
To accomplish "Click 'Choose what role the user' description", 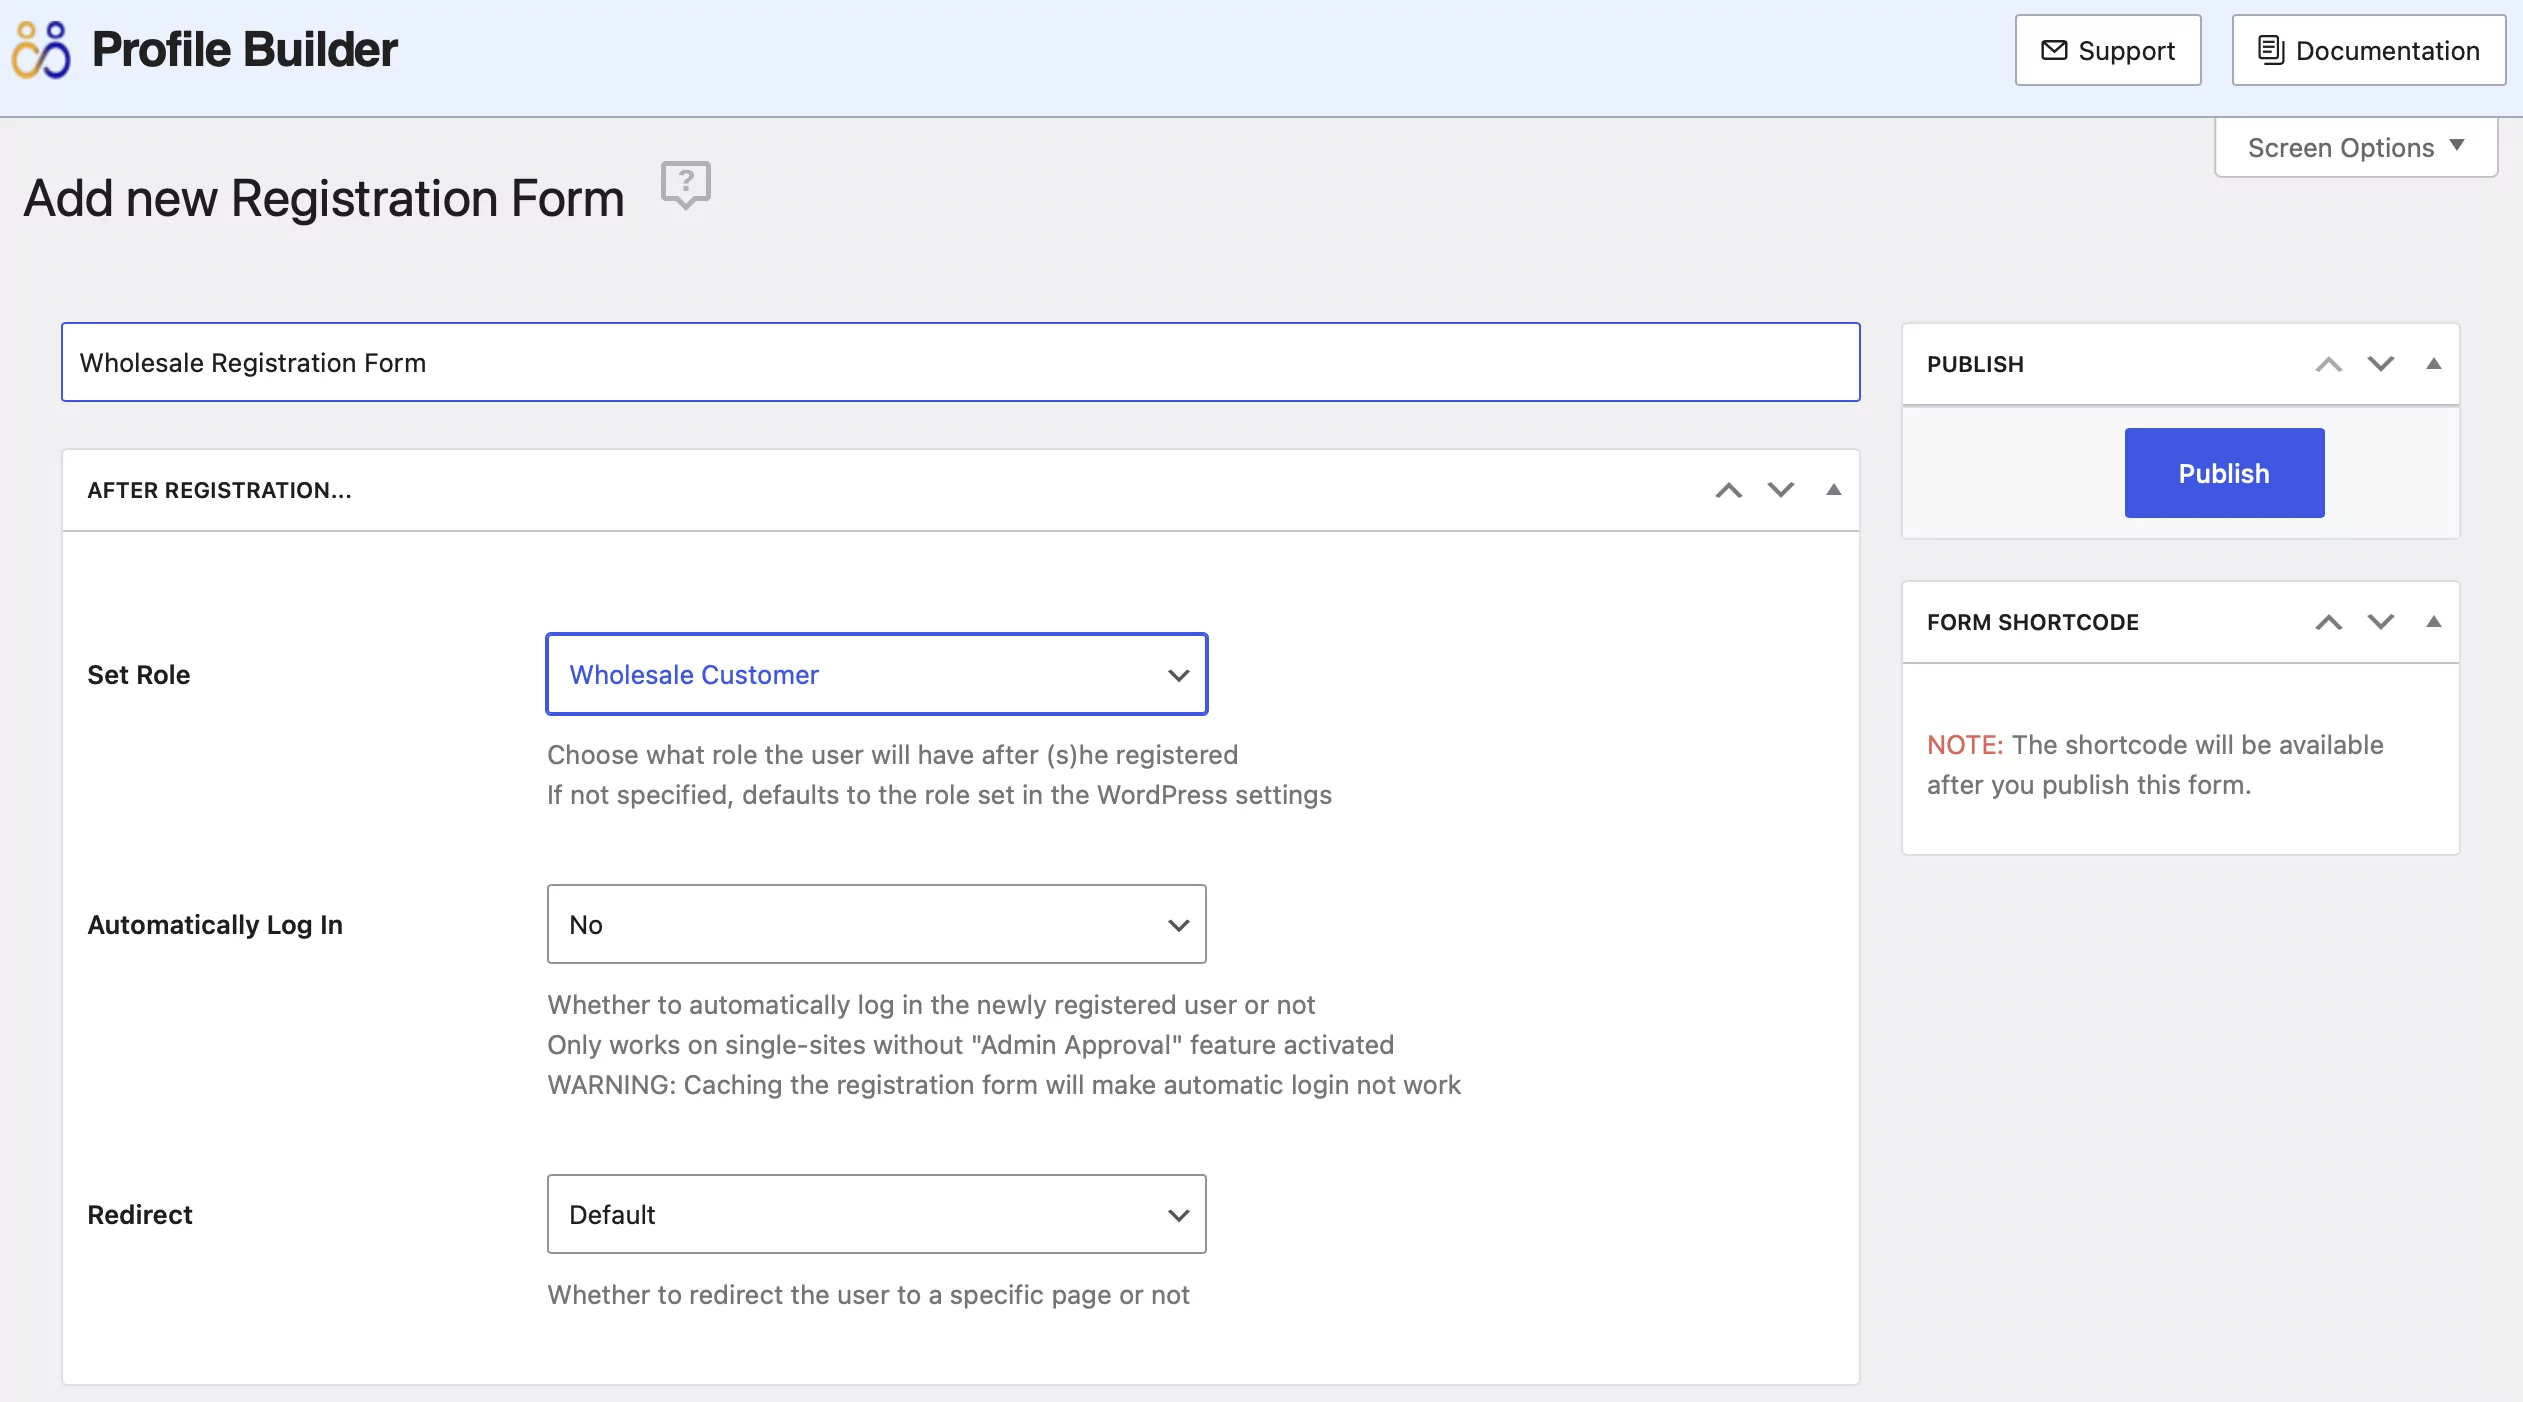I will click(892, 755).
